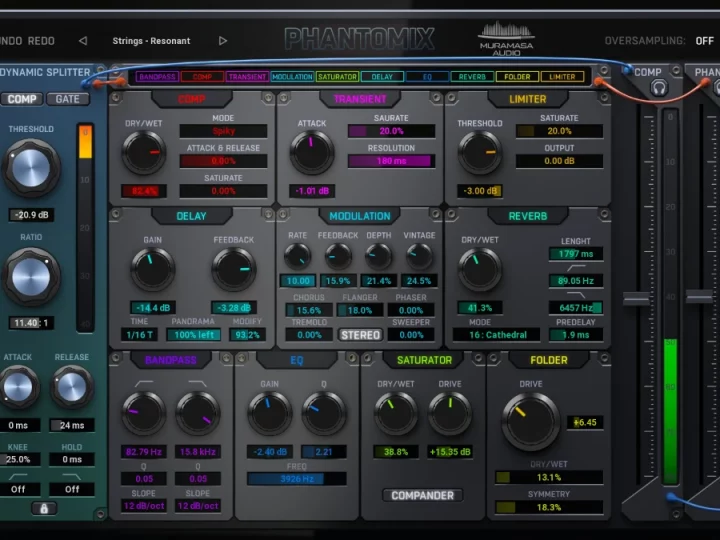Select EQ in the module chain strip
This screenshot has width=720, height=540.
tap(427, 77)
